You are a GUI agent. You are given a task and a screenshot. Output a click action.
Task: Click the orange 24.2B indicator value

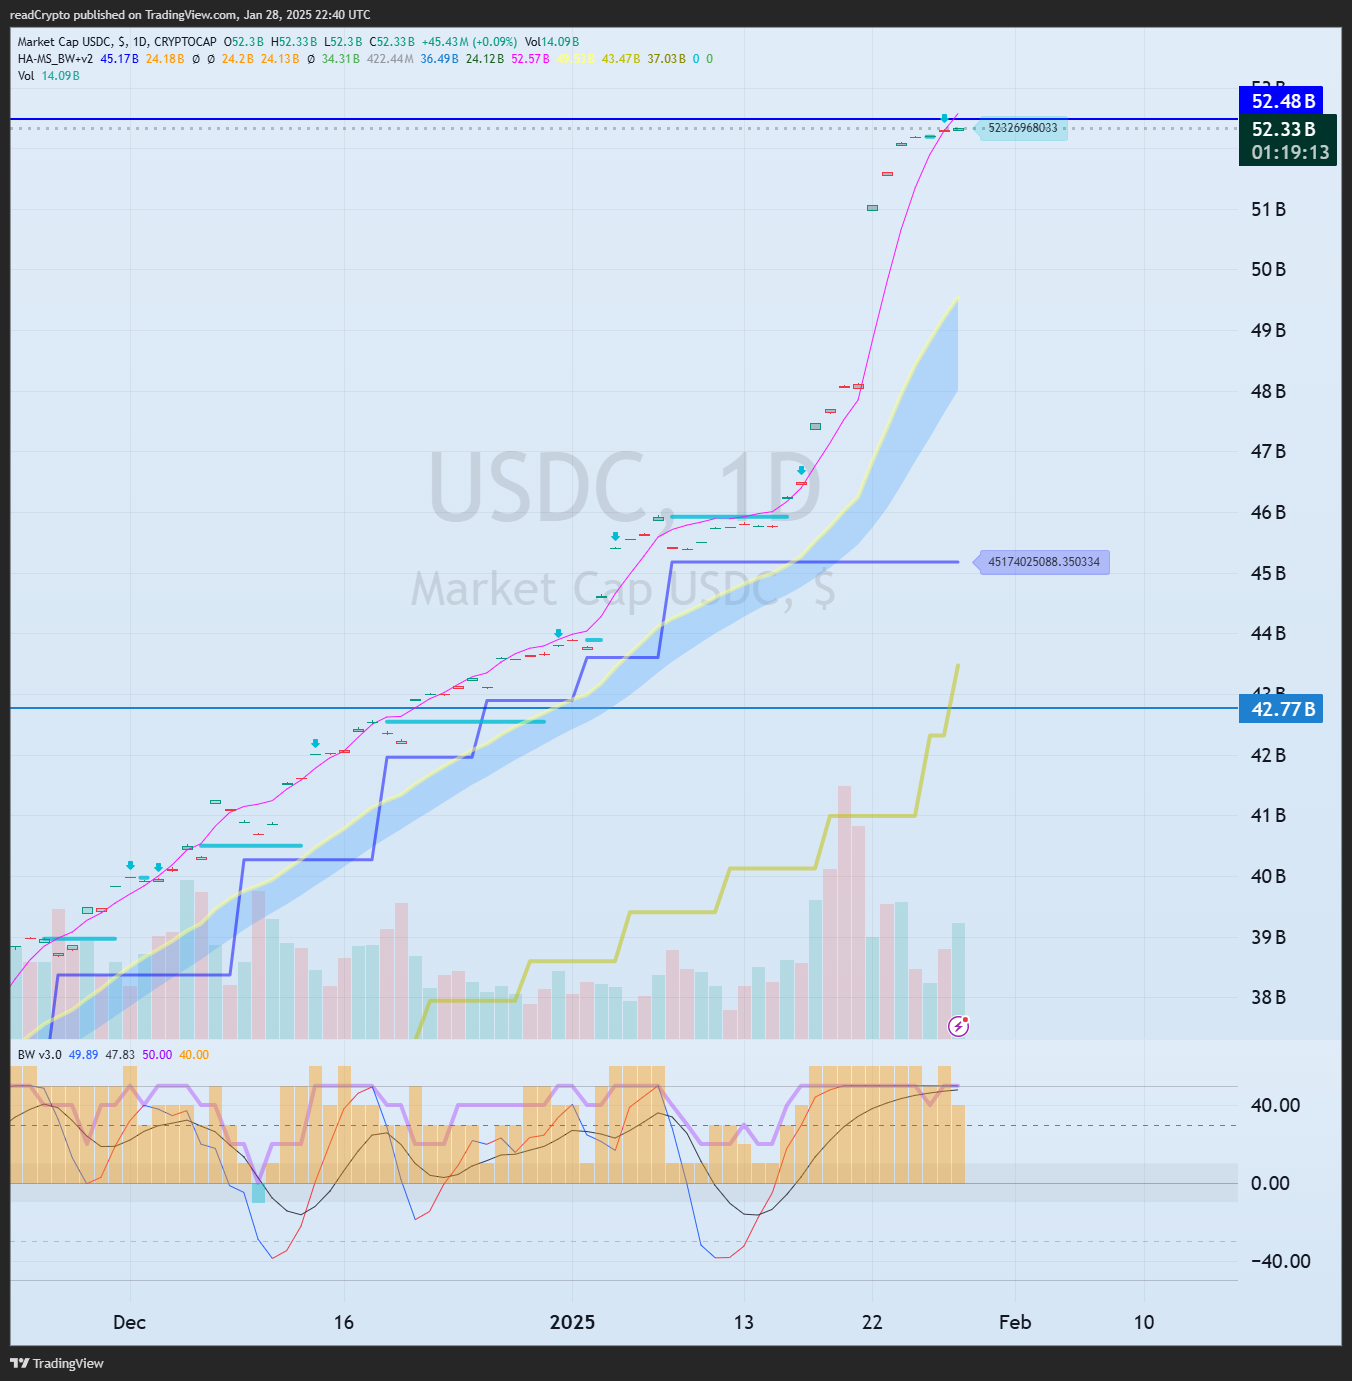(238, 59)
